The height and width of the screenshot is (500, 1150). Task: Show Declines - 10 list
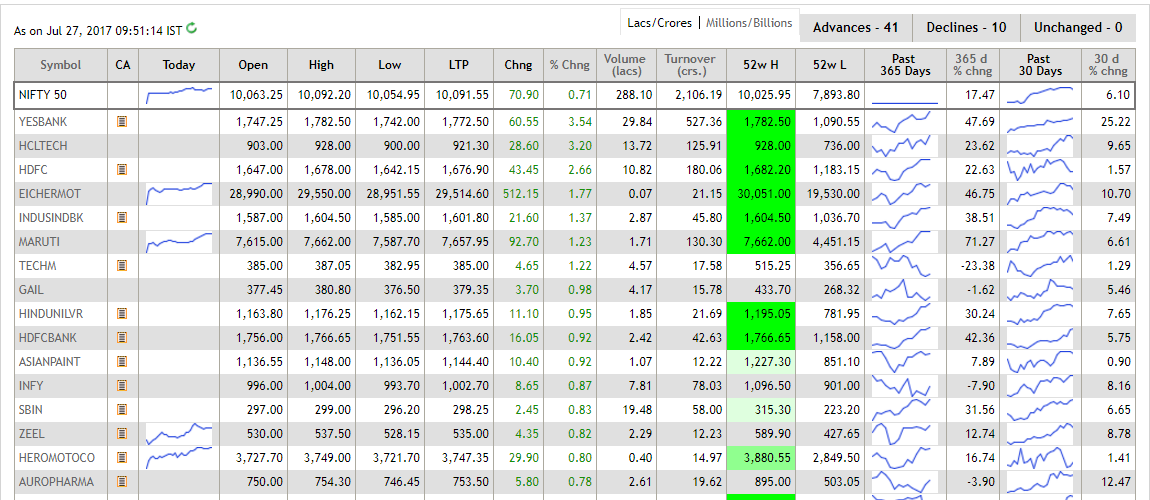[966, 28]
